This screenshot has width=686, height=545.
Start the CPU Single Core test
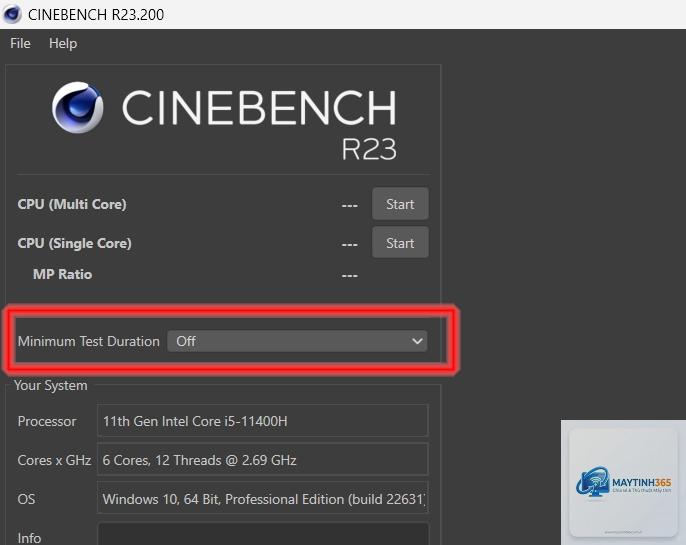coord(400,243)
